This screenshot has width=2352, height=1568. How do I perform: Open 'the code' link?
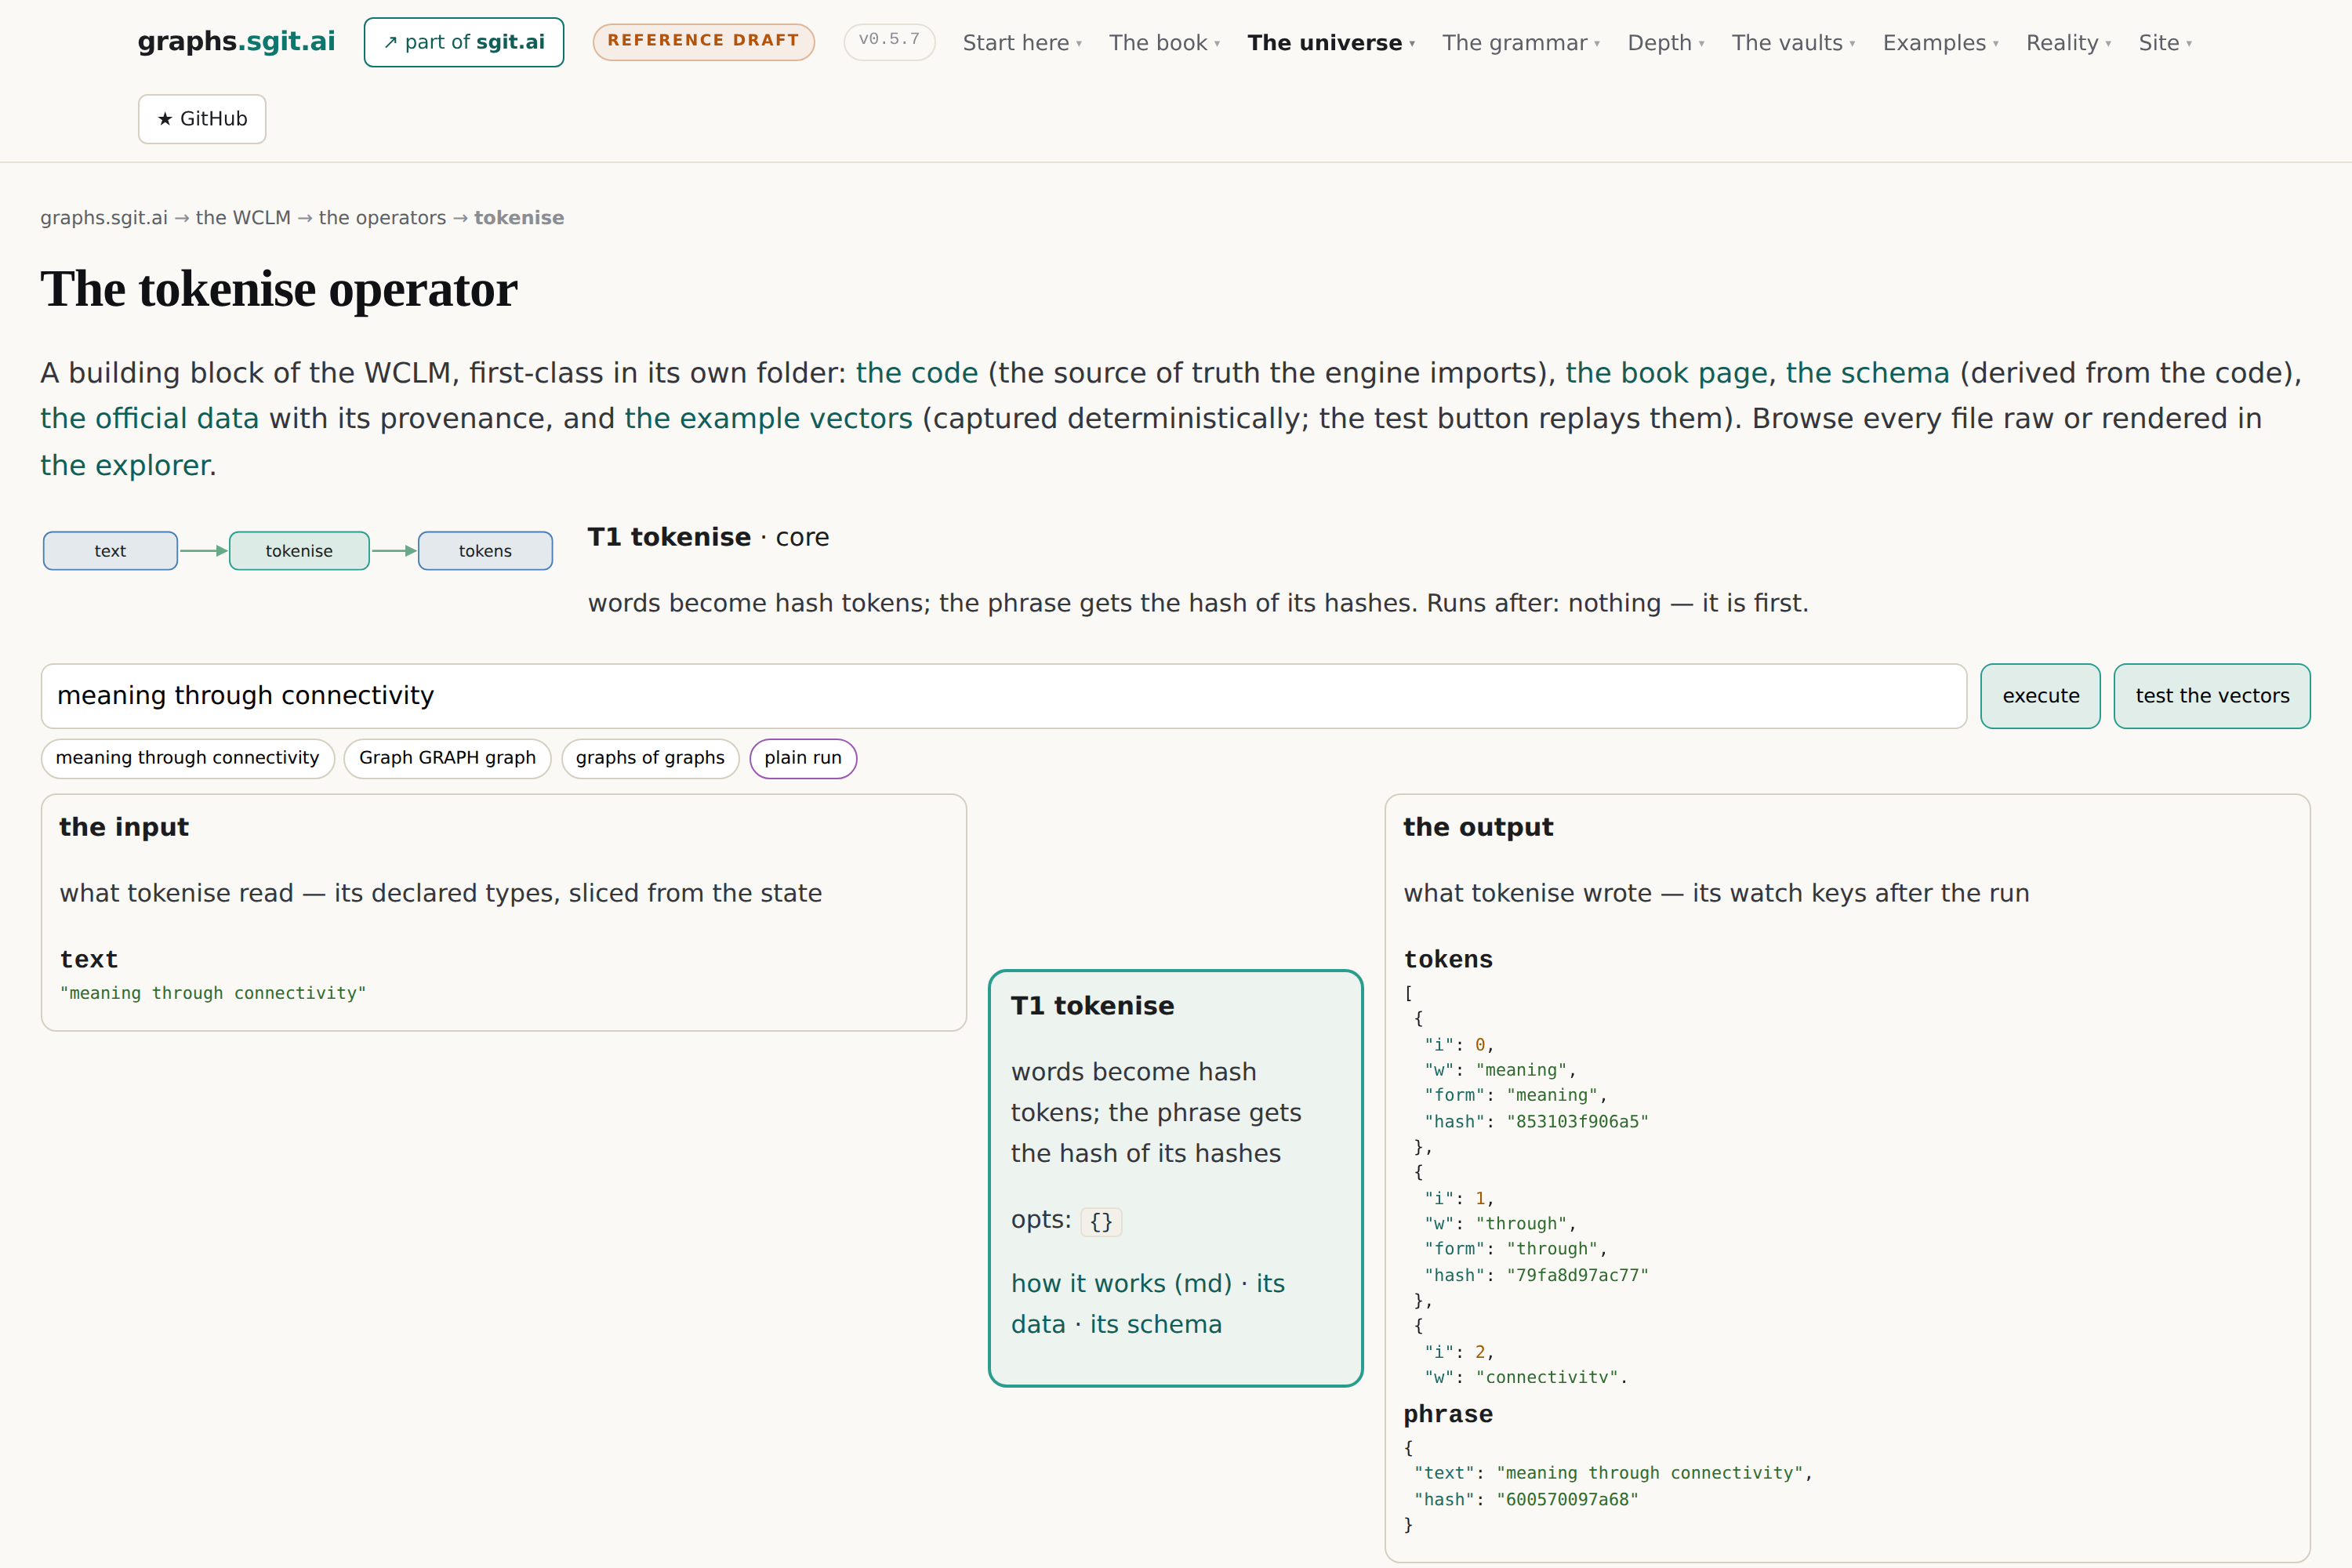click(x=916, y=373)
